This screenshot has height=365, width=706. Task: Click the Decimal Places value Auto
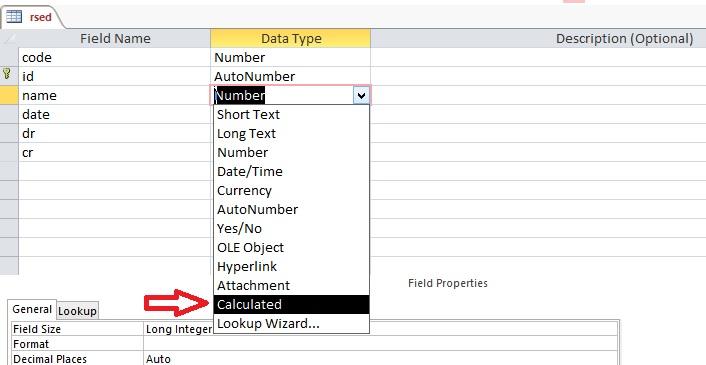tap(158, 359)
